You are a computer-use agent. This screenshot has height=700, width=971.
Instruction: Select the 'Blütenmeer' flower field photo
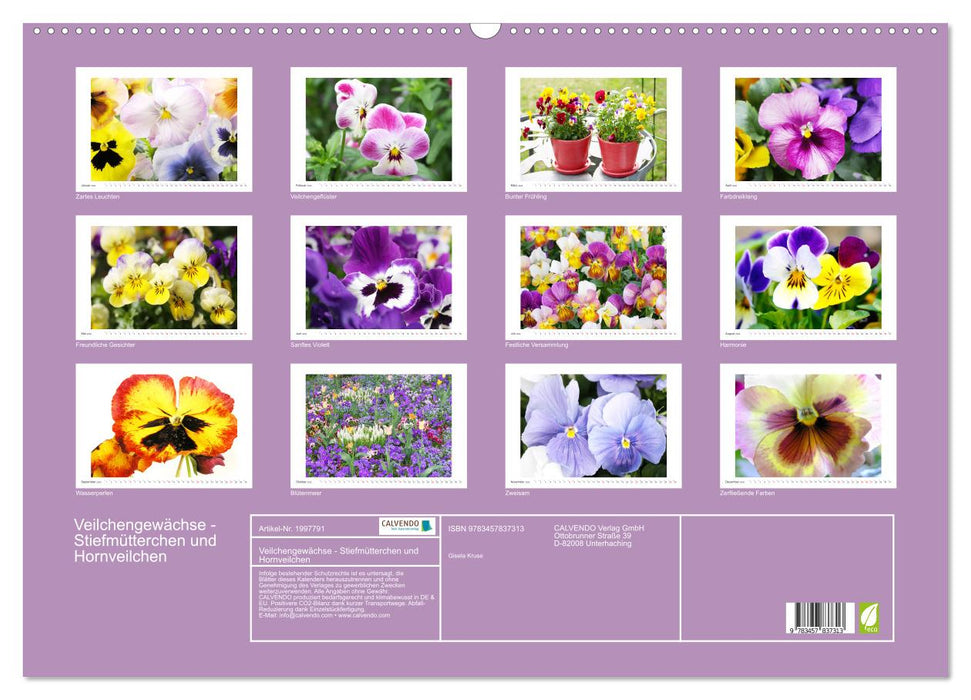pyautogui.click(x=378, y=425)
